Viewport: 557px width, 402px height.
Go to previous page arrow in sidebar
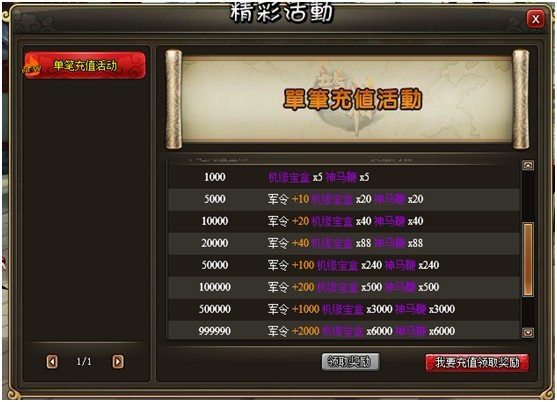pyautogui.click(x=52, y=362)
